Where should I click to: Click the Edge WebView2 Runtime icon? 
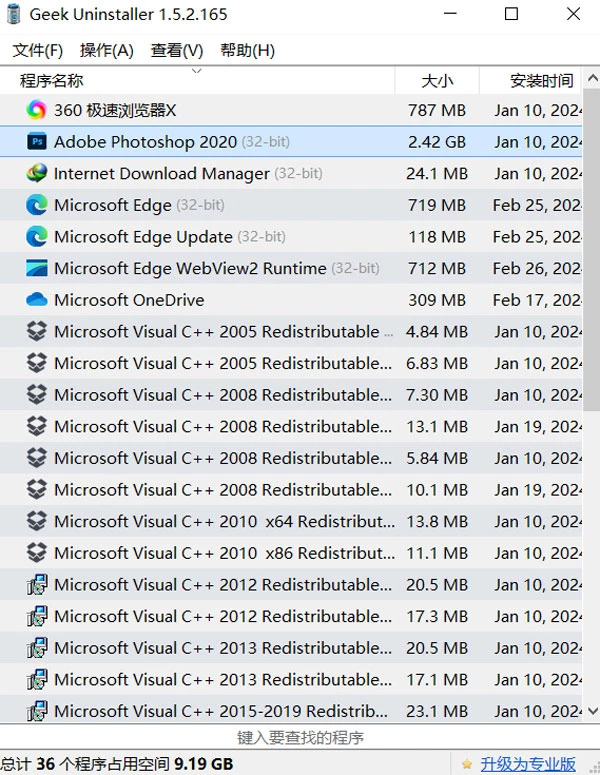coord(37,268)
